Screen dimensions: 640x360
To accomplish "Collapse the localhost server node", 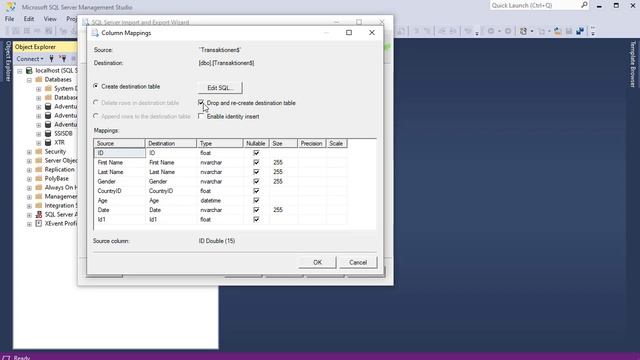I will point(20,71).
